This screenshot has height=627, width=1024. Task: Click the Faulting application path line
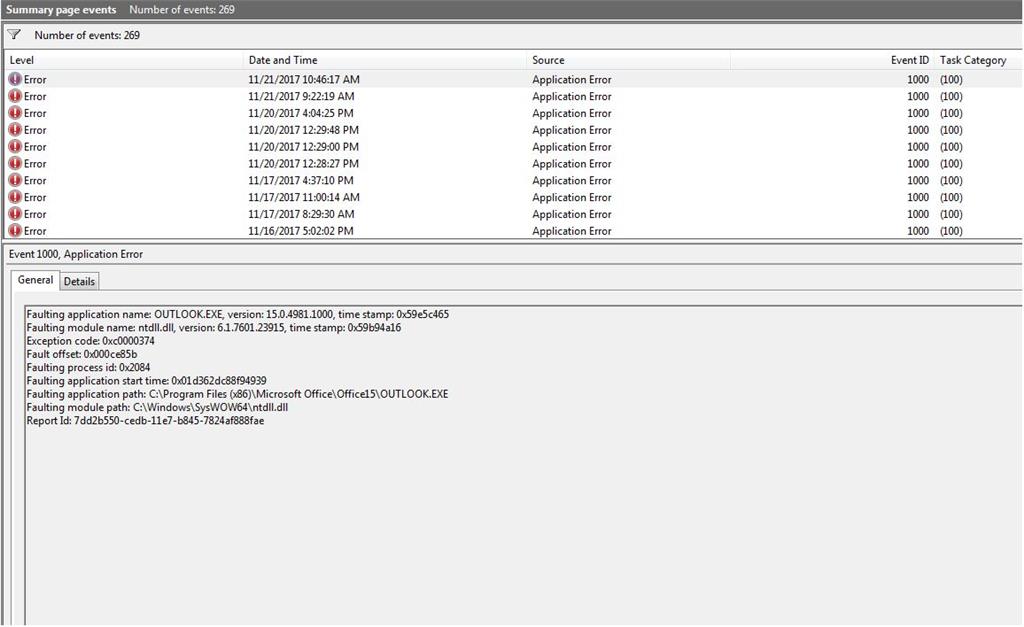pyautogui.click(x=237, y=394)
